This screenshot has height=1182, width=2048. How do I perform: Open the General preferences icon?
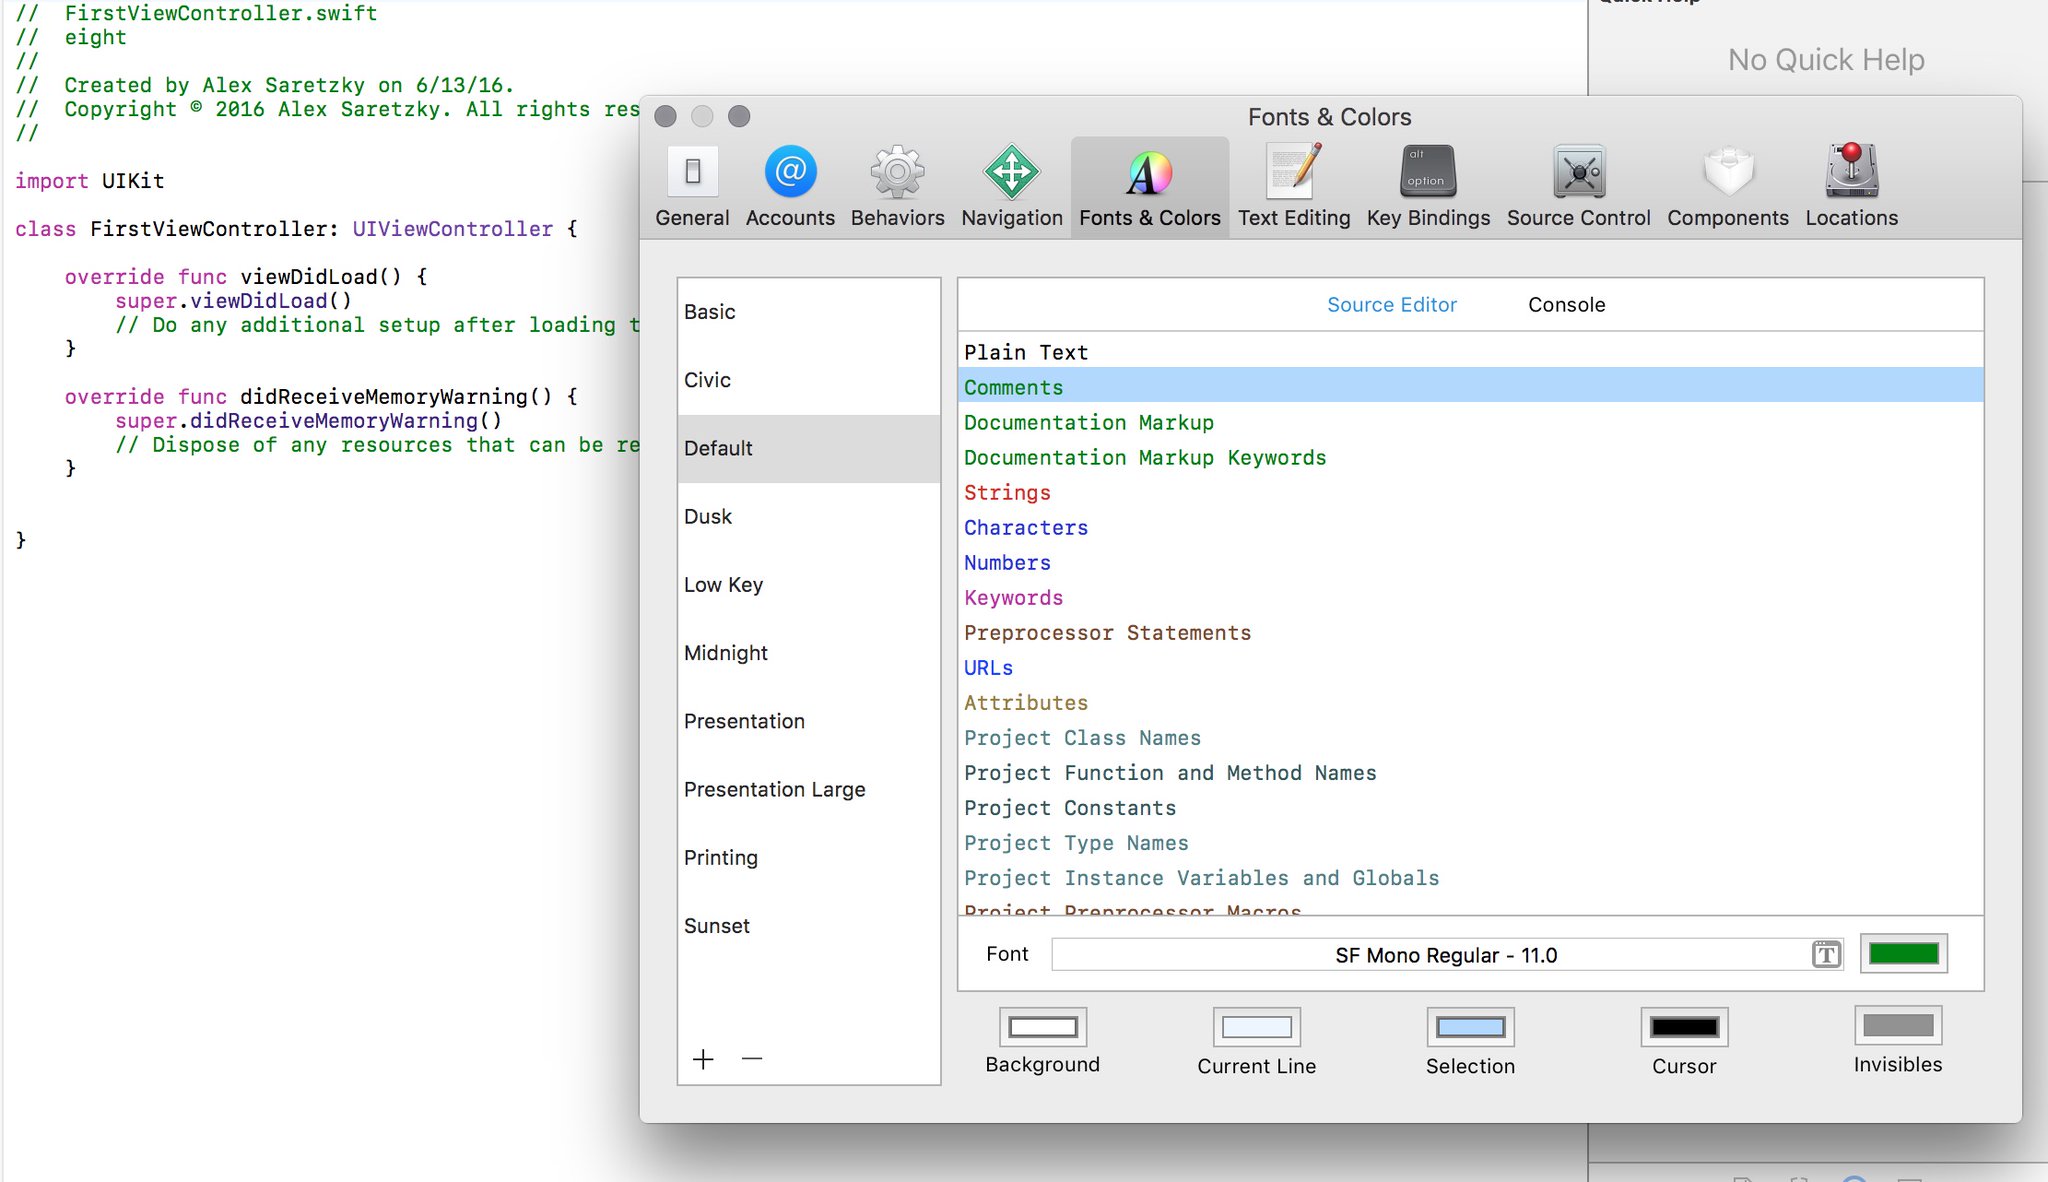[x=692, y=174]
